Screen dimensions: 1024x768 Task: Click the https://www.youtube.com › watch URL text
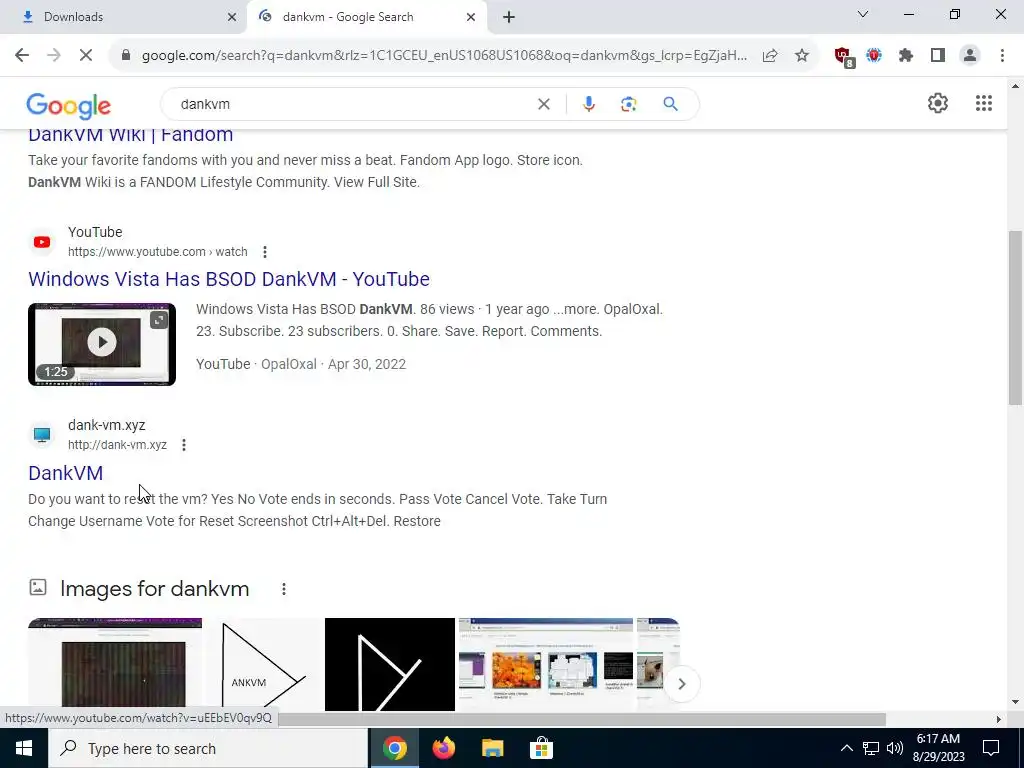157,252
